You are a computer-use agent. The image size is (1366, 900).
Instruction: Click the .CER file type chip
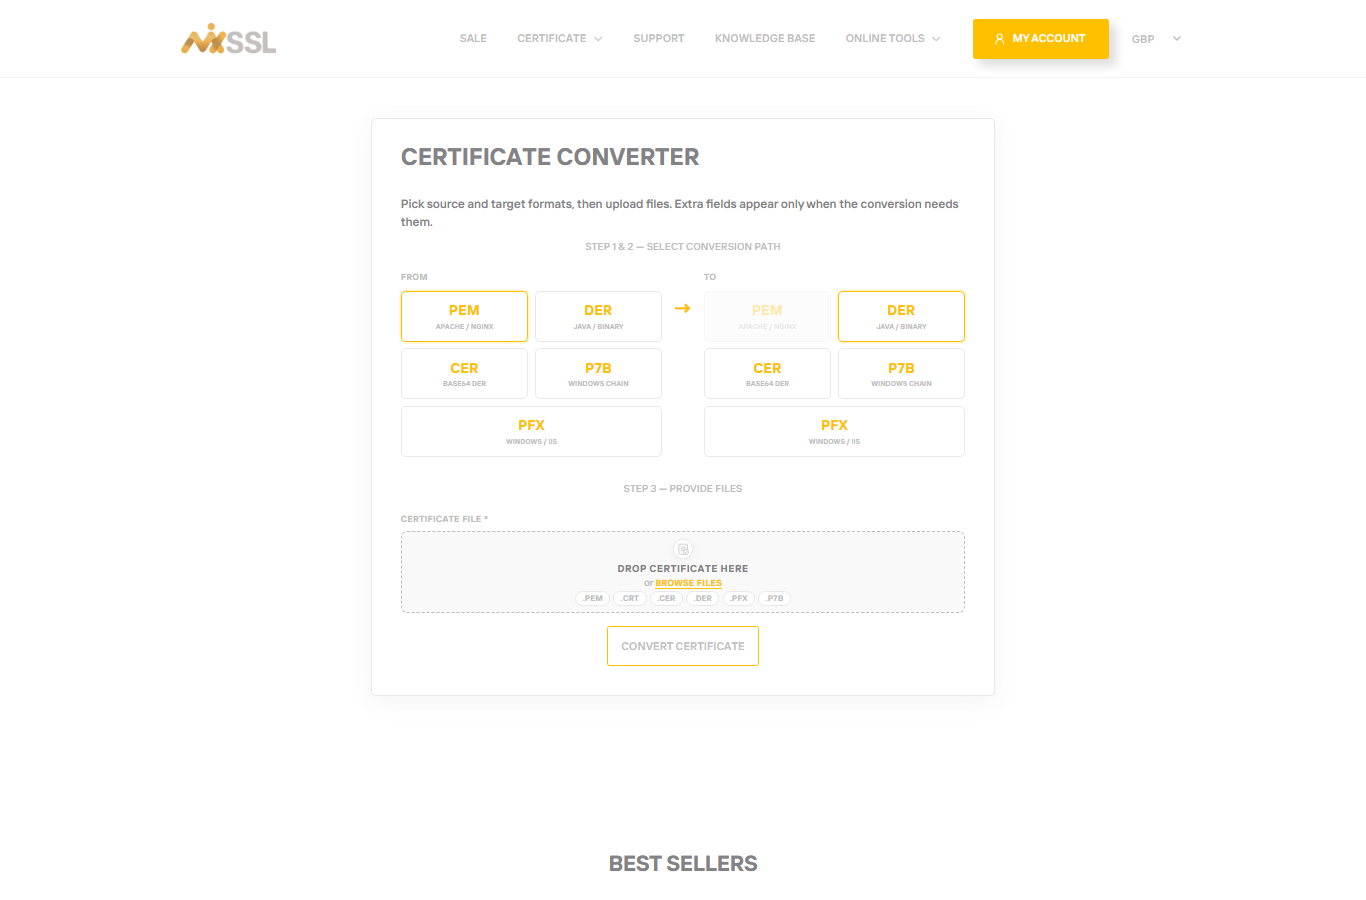(666, 598)
